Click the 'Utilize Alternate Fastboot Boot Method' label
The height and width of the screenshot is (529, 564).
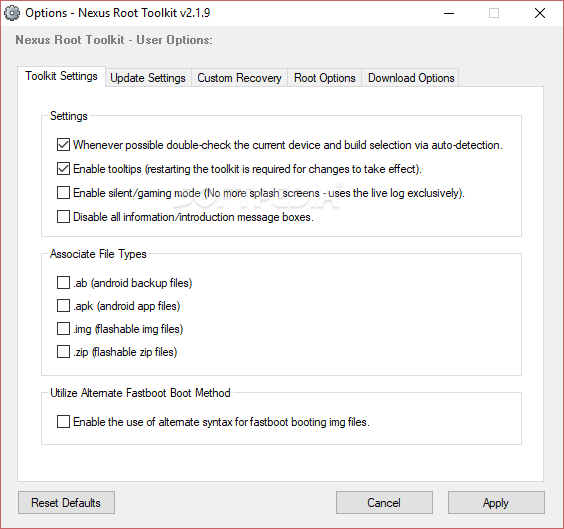click(140, 393)
